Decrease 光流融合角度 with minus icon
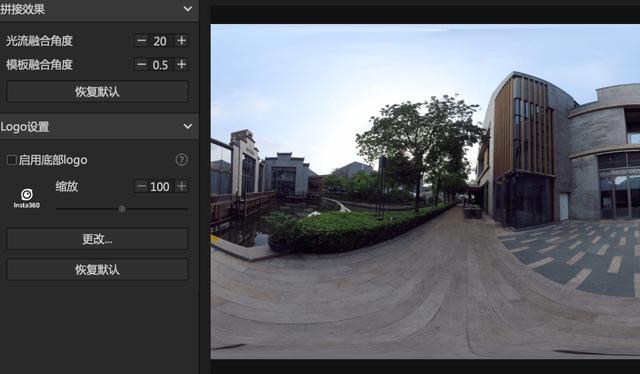The image size is (640, 374). (141, 40)
